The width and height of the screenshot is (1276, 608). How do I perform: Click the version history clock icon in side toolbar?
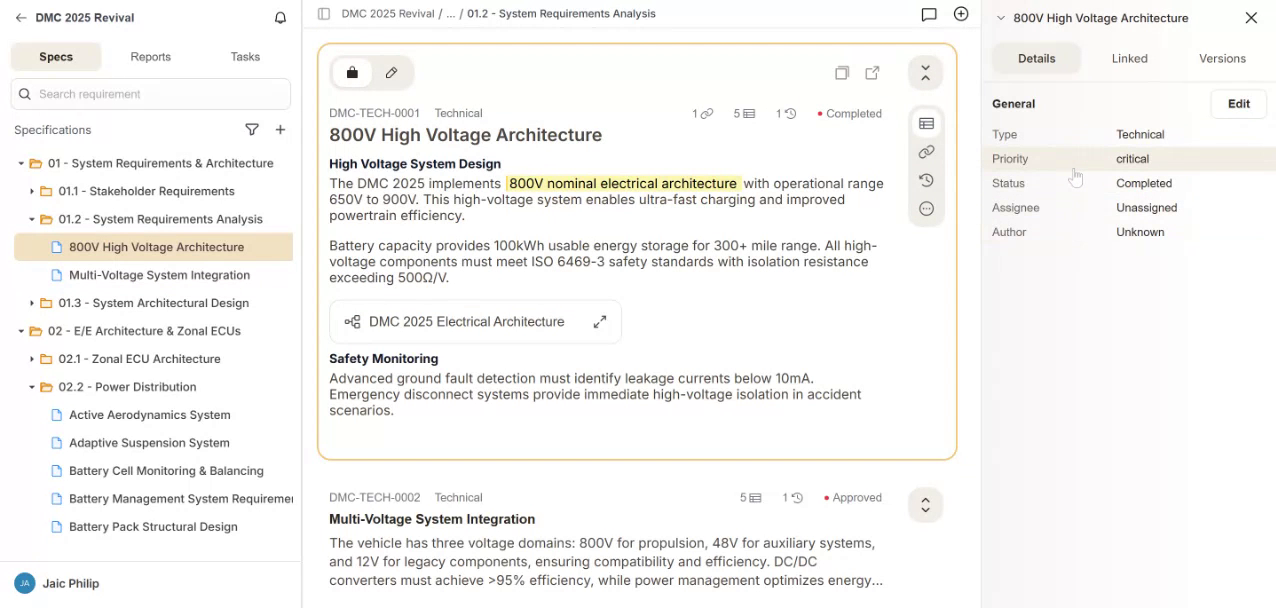(926, 181)
